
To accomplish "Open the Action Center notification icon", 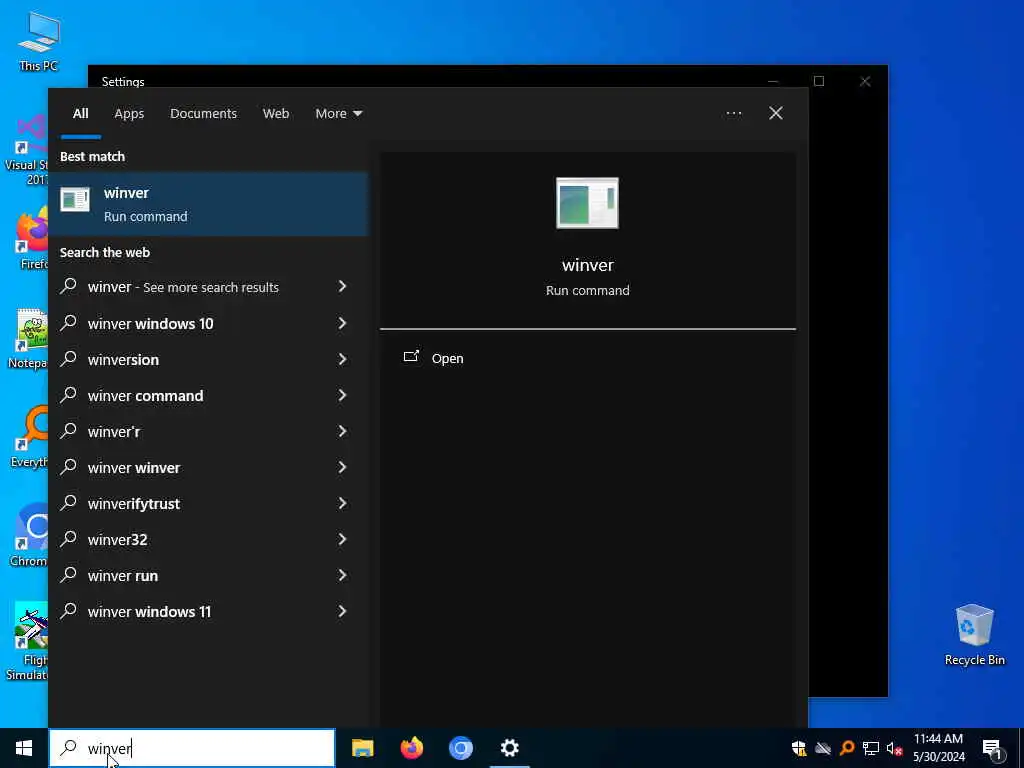I will click(992, 749).
